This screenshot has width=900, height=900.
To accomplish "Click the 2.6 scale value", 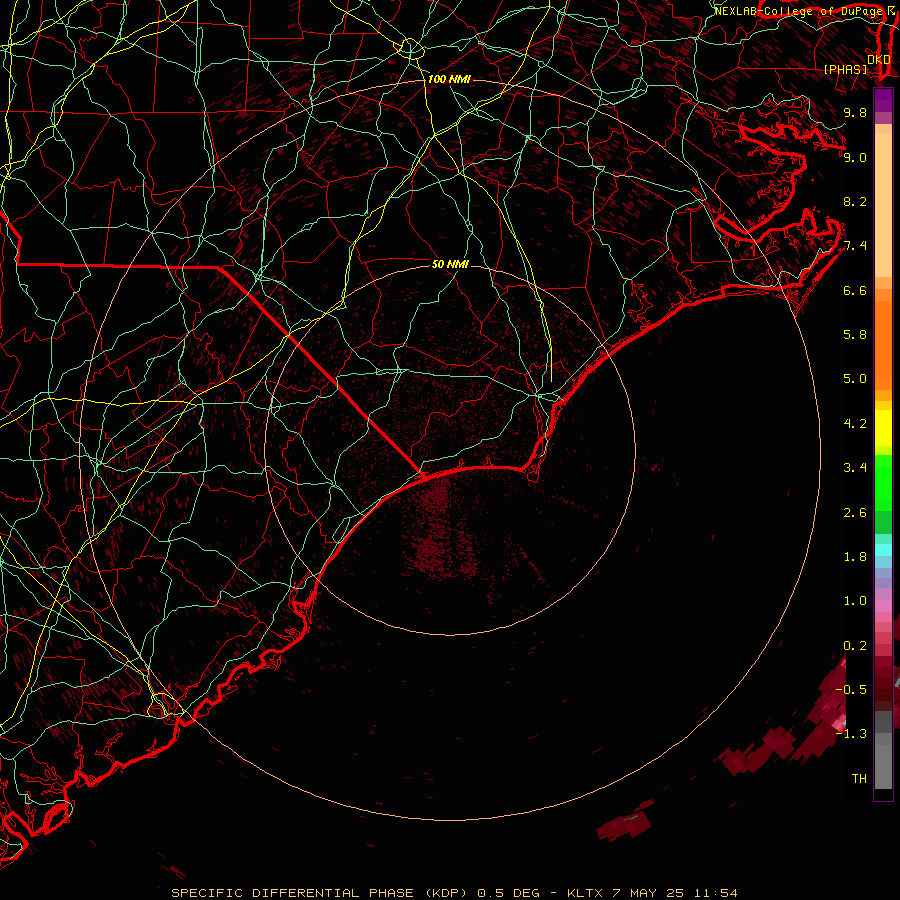I will [x=855, y=513].
